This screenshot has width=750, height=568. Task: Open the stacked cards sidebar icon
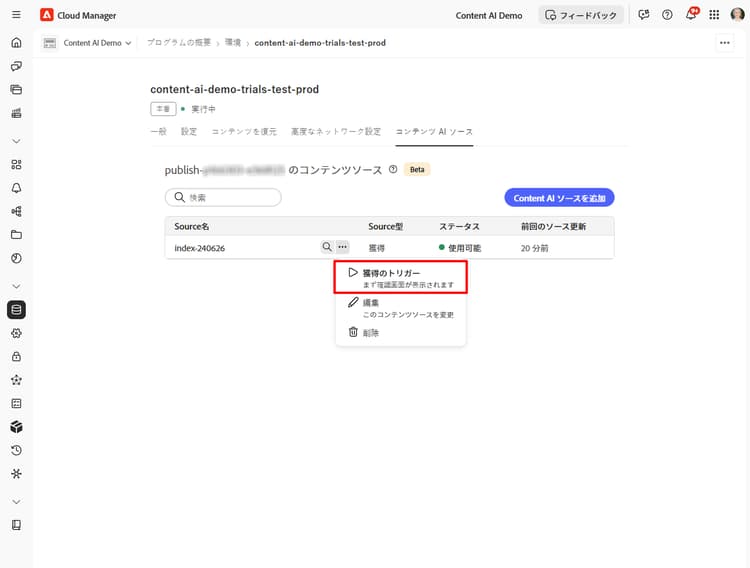click(x=16, y=89)
